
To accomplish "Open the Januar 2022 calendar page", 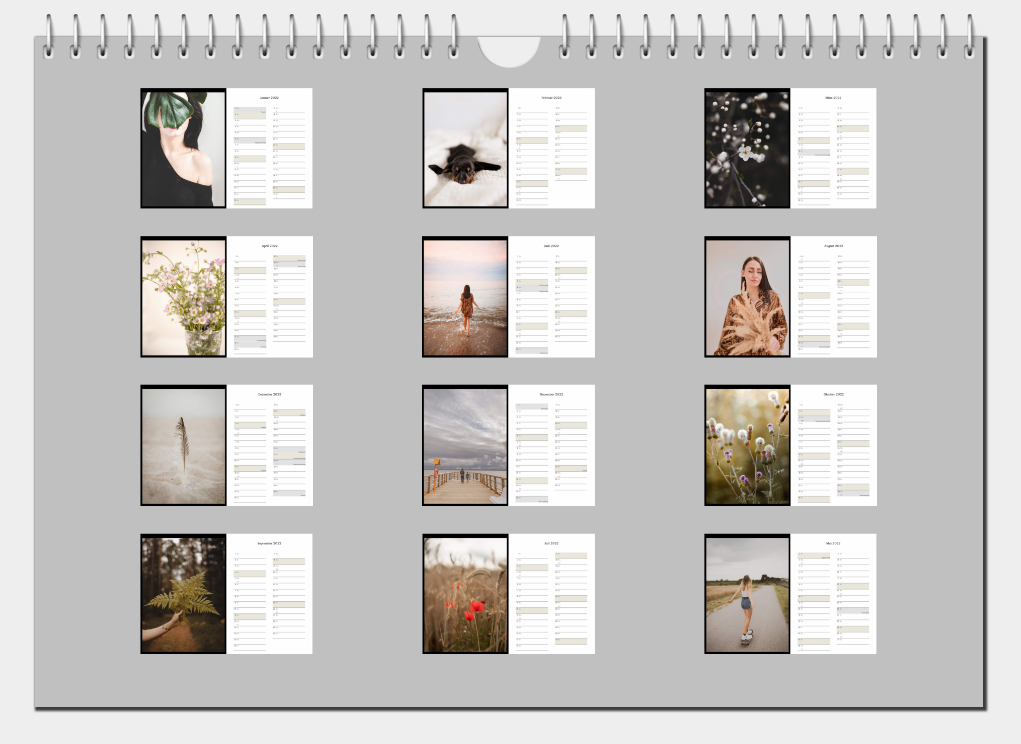I will (x=270, y=149).
